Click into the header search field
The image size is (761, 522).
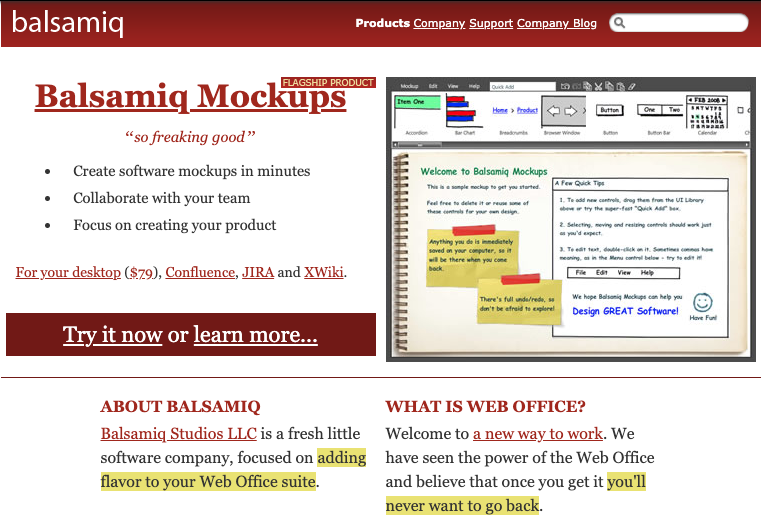(679, 23)
